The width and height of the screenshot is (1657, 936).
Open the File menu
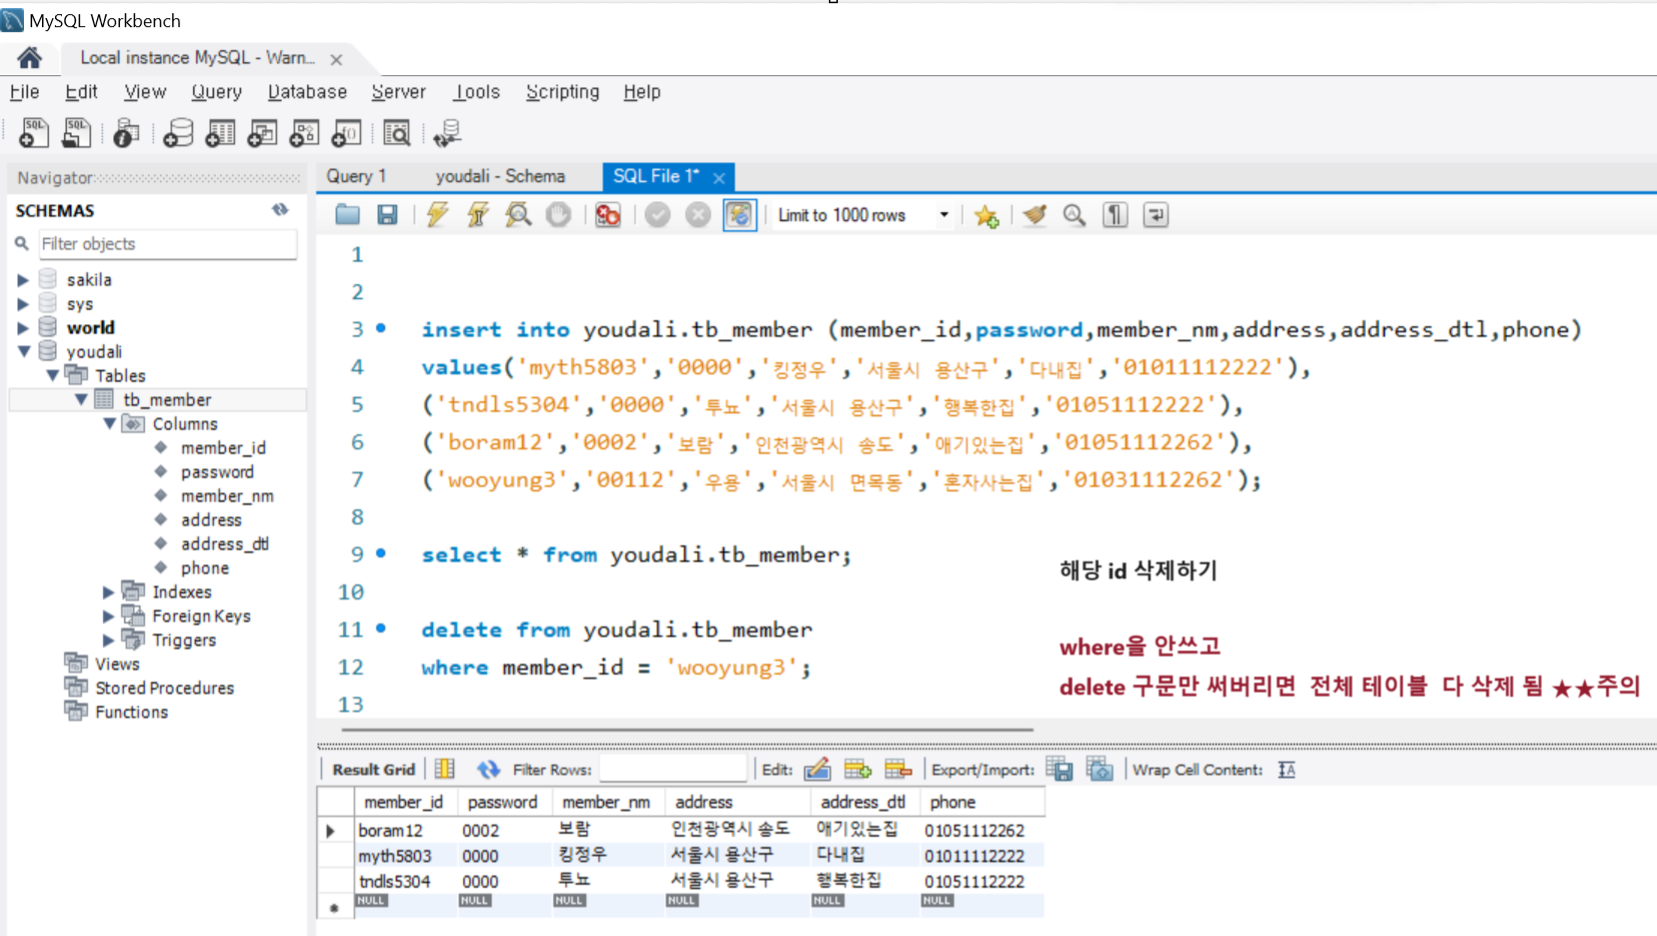coord(25,92)
